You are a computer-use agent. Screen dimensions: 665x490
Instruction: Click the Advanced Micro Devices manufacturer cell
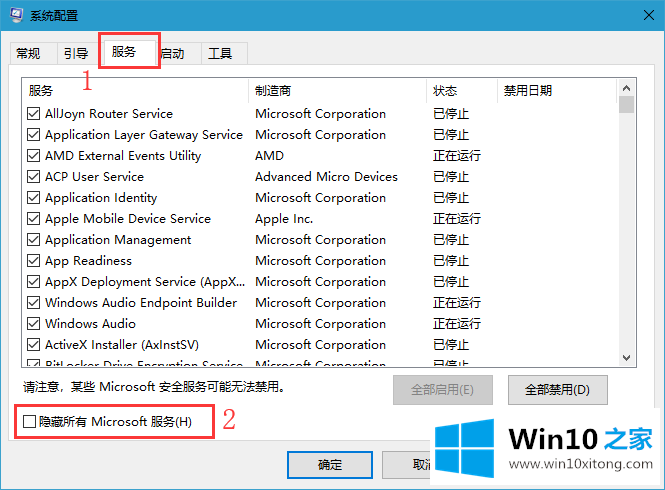(x=326, y=176)
